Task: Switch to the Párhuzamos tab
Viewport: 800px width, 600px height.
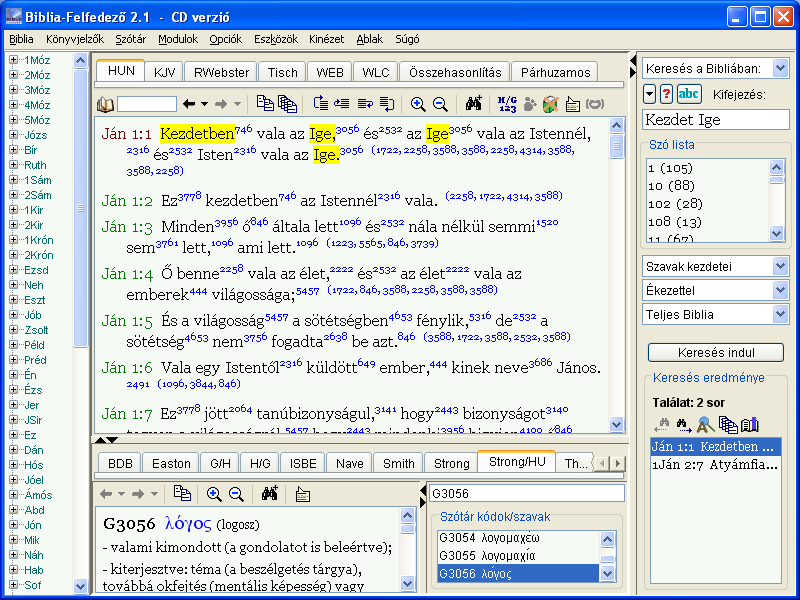Action: click(x=555, y=72)
